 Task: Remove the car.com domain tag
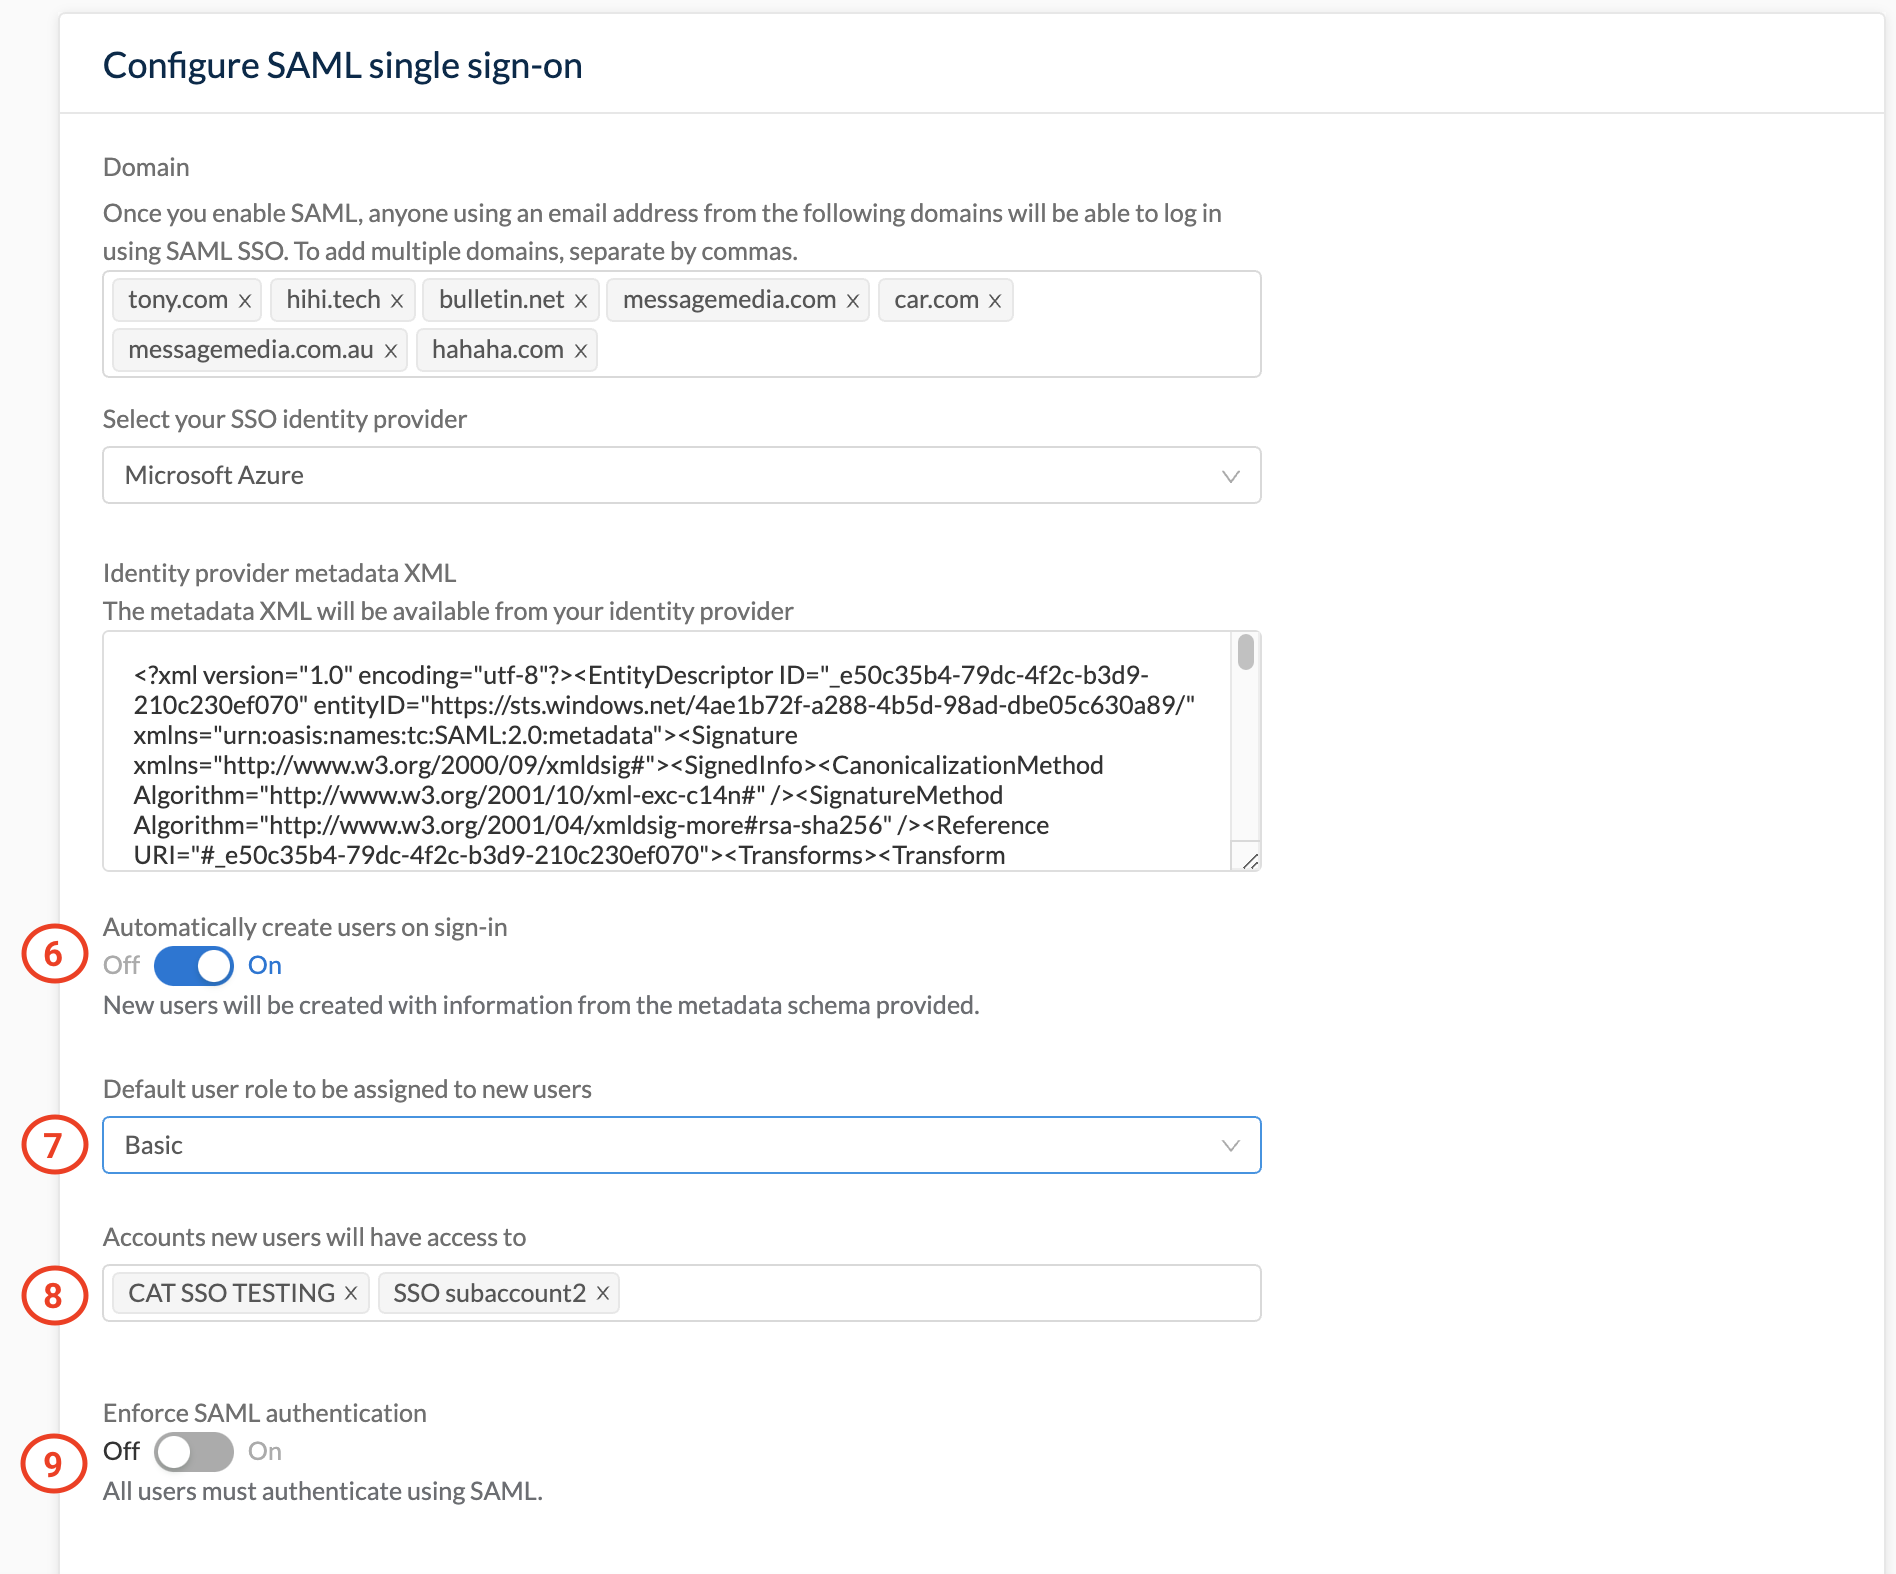995,299
